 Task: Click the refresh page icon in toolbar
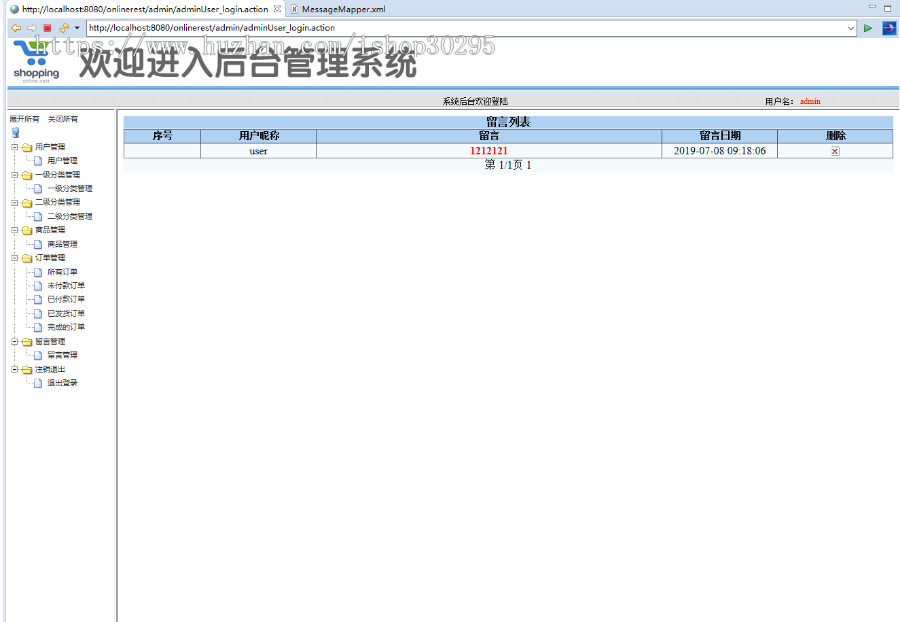pos(63,27)
